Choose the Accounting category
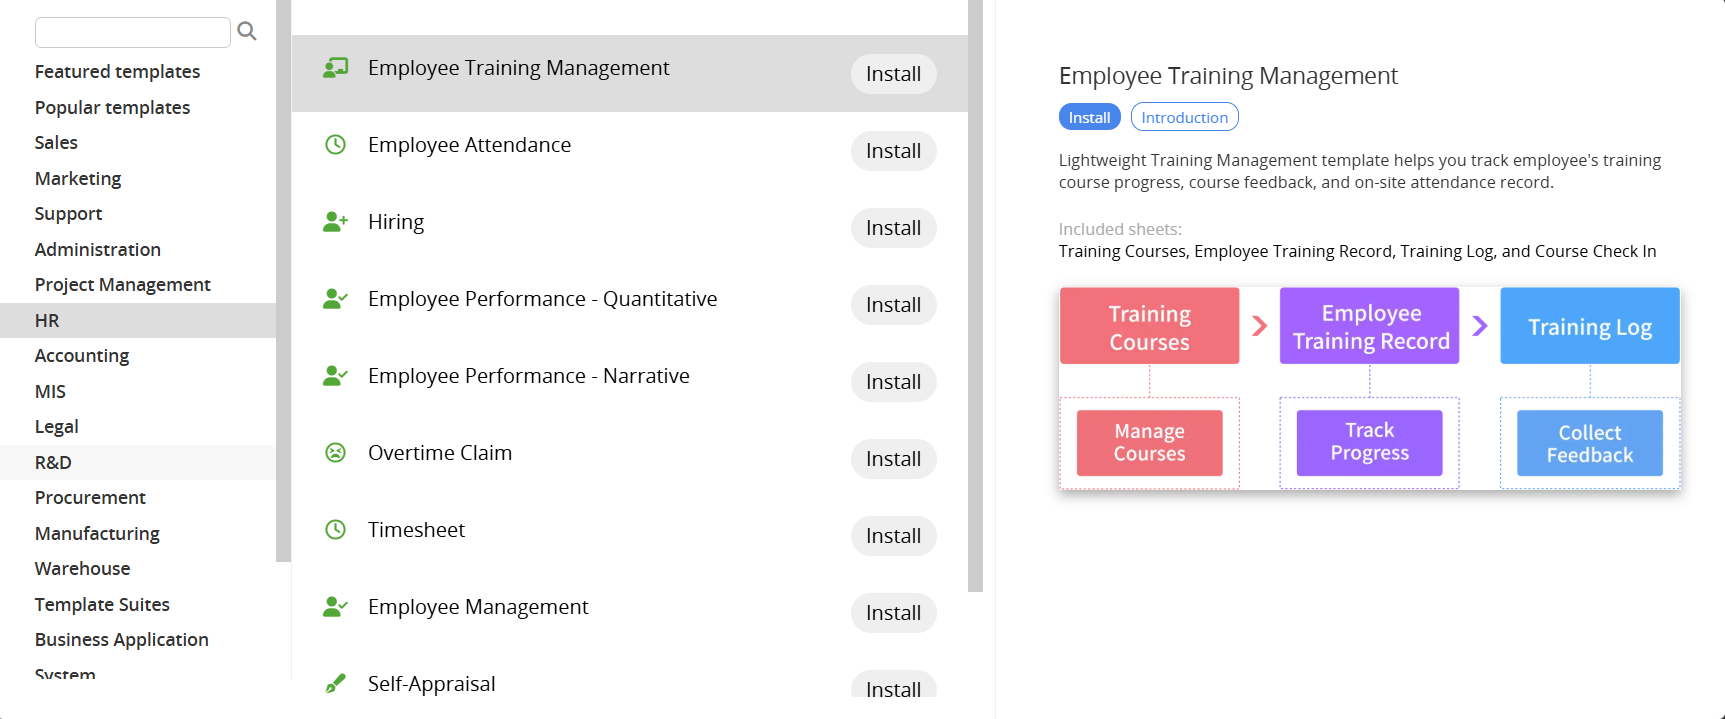The width and height of the screenshot is (1725, 719). [82, 356]
